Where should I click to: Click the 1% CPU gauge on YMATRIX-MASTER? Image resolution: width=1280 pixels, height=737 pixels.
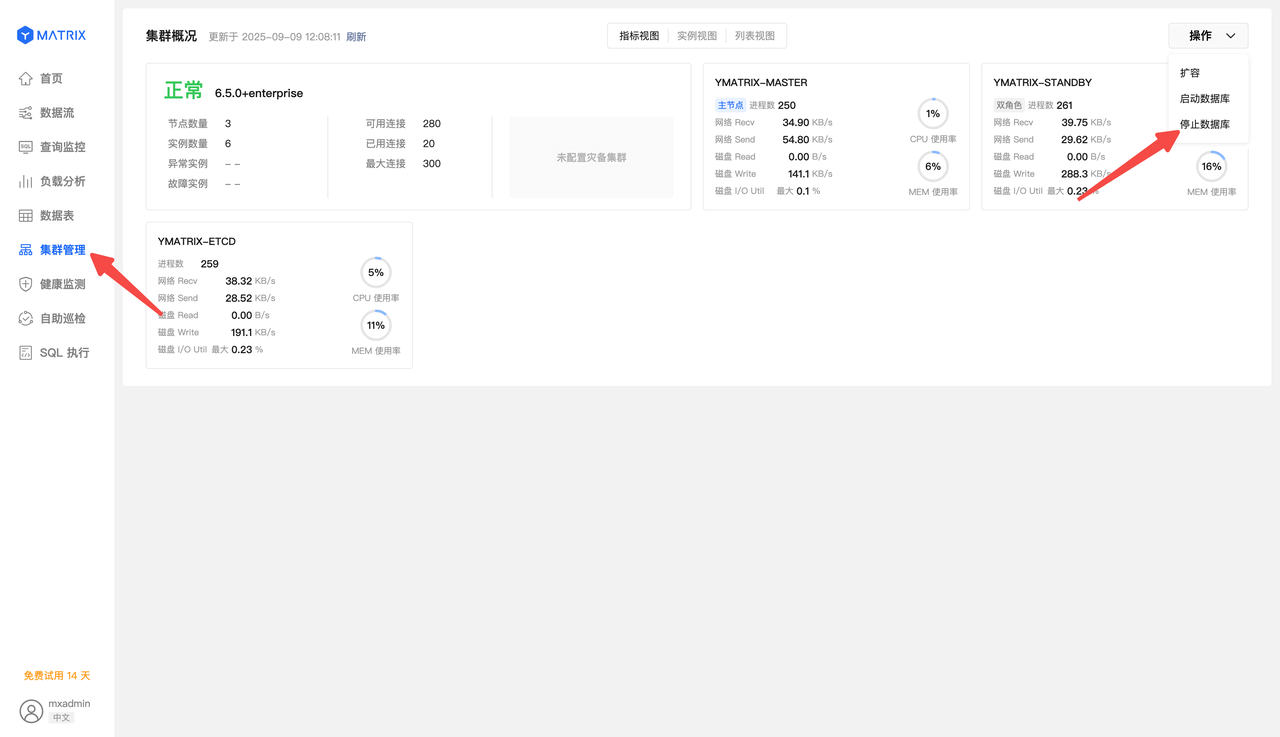tap(933, 114)
